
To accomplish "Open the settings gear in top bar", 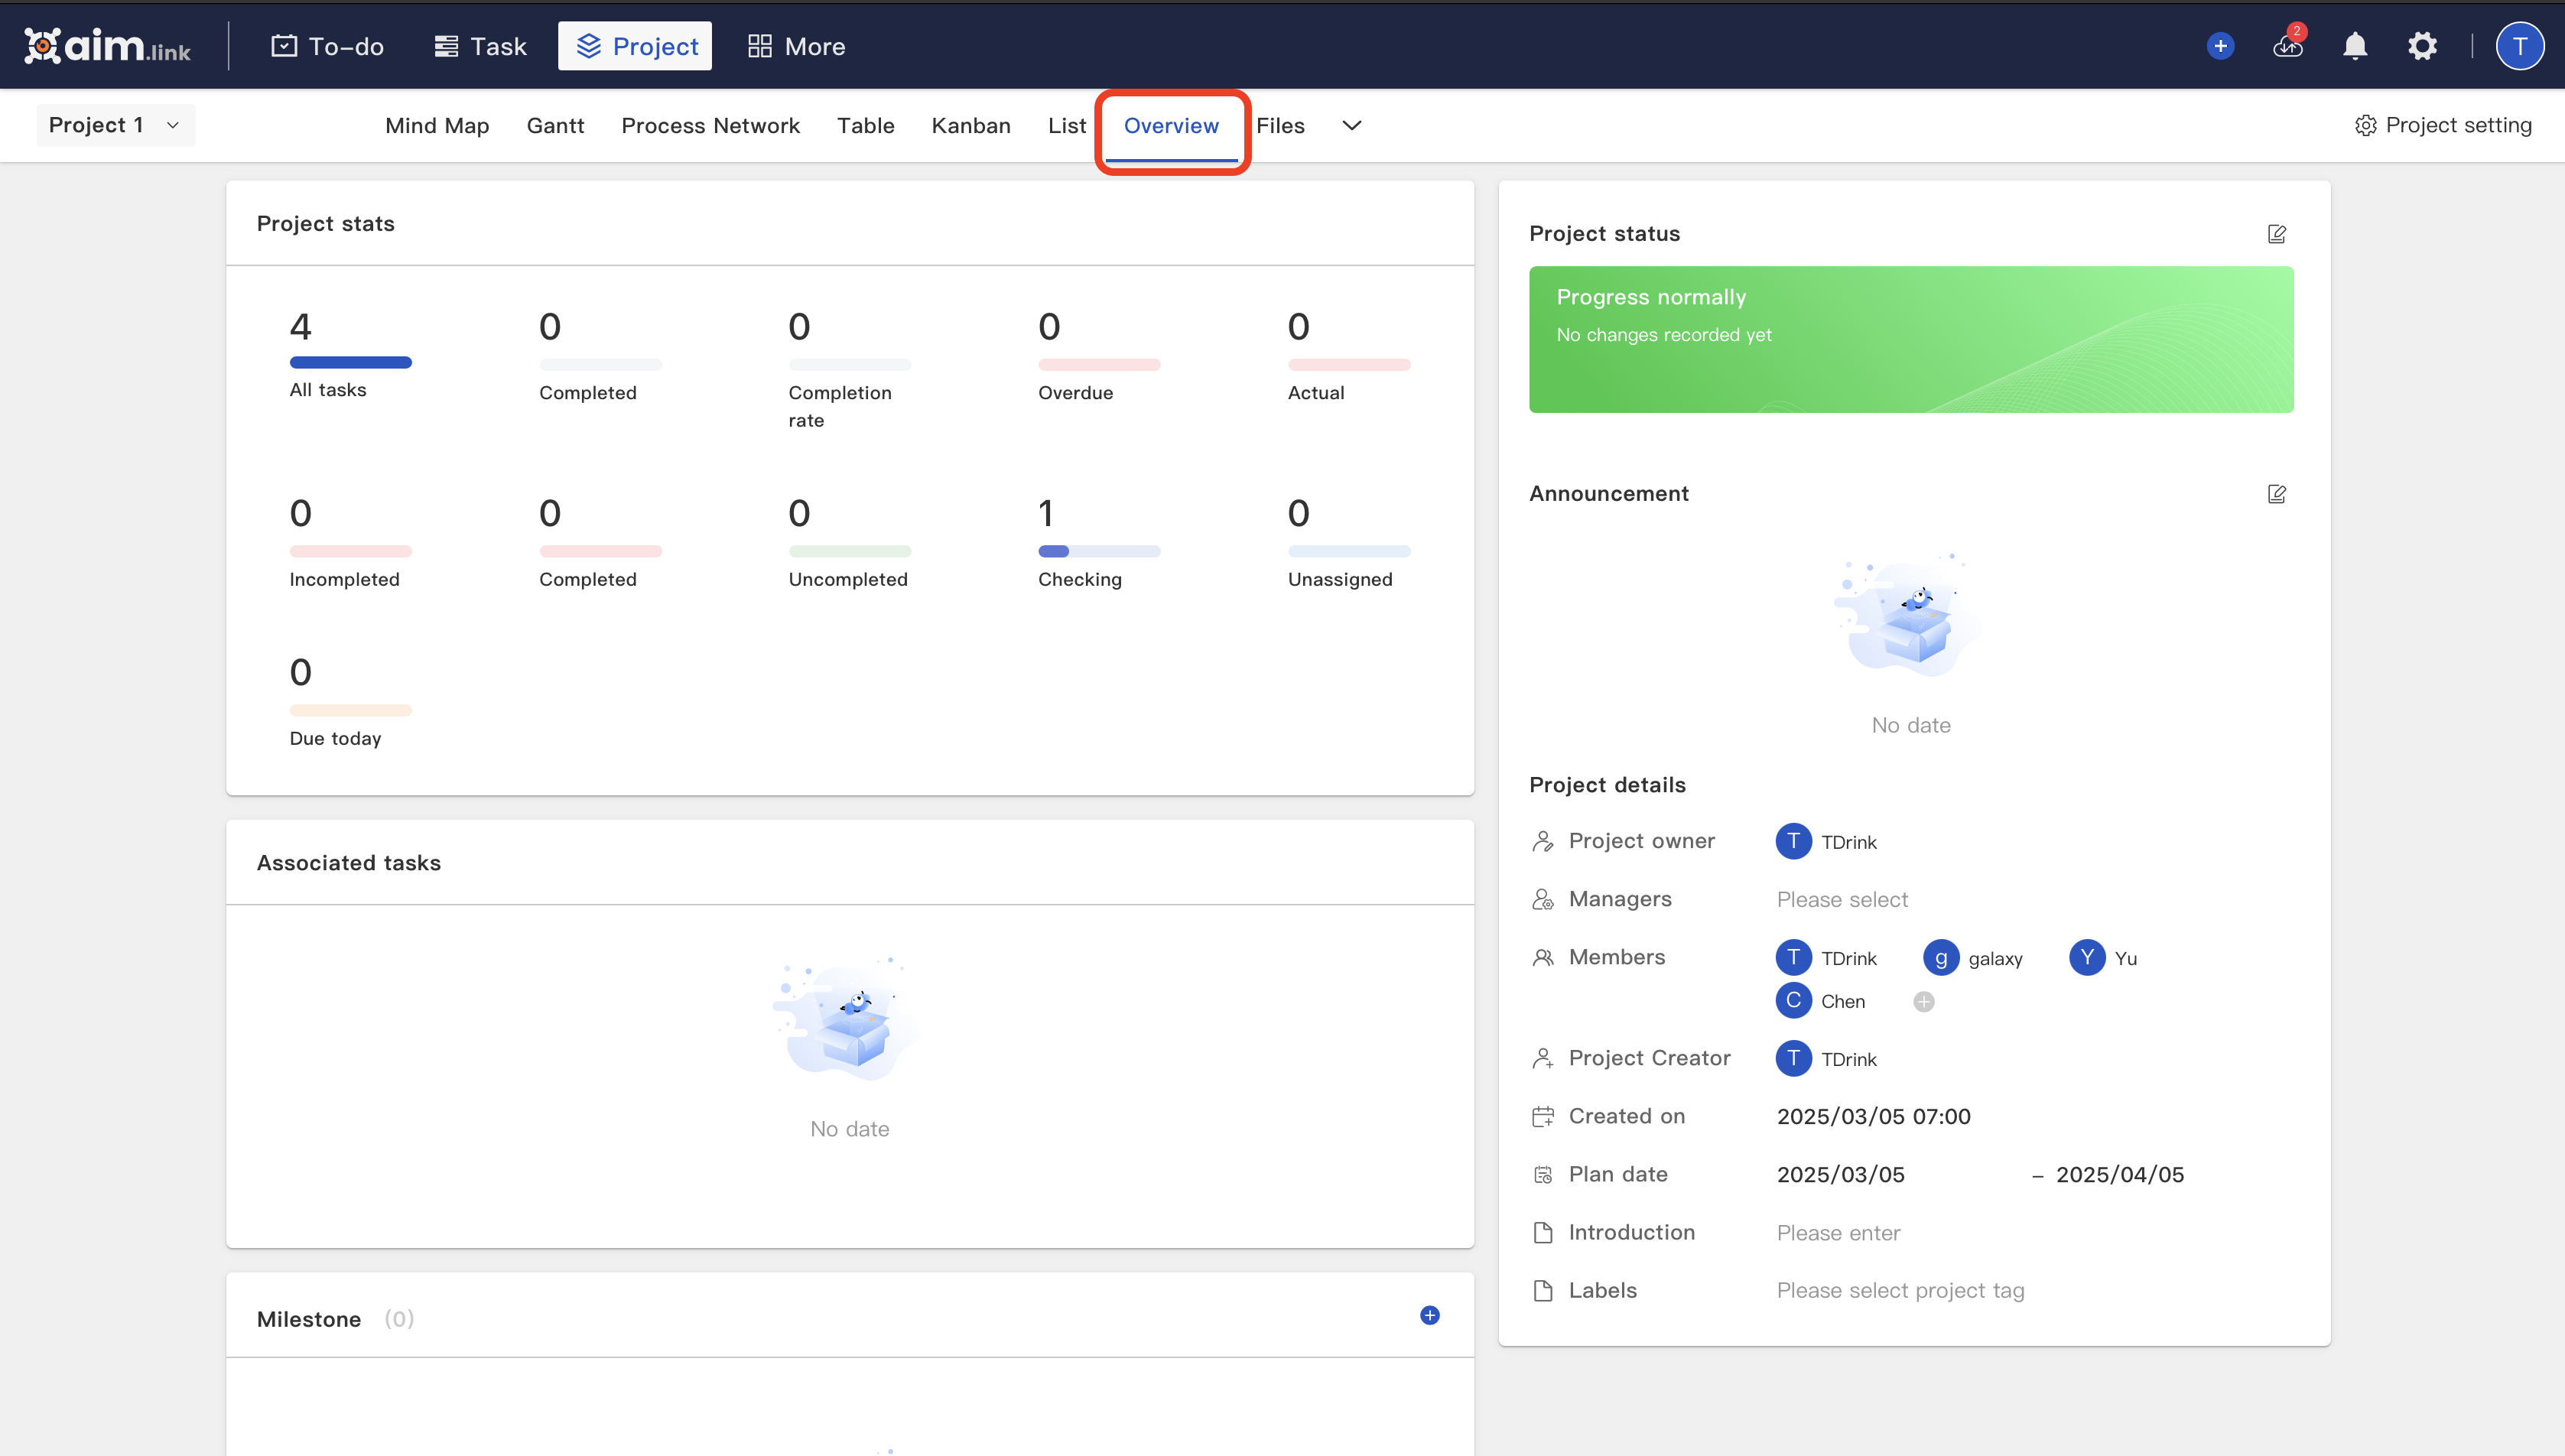I will [x=2423, y=45].
